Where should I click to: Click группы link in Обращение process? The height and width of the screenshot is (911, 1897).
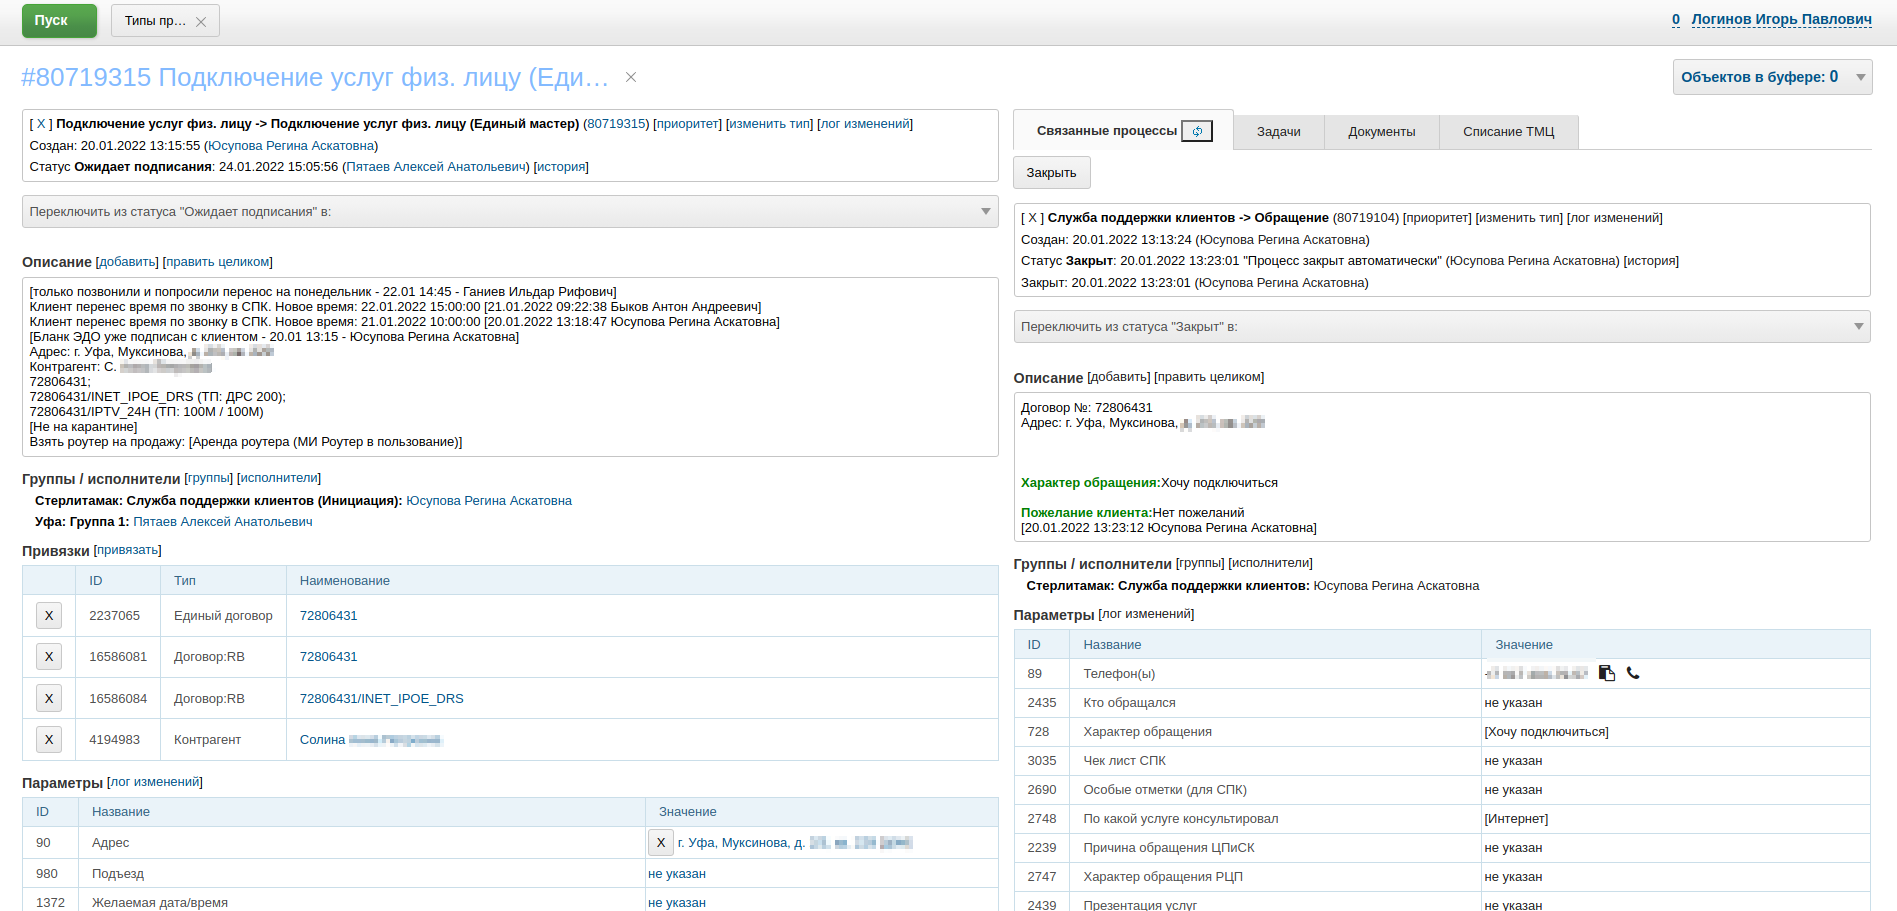(1200, 563)
